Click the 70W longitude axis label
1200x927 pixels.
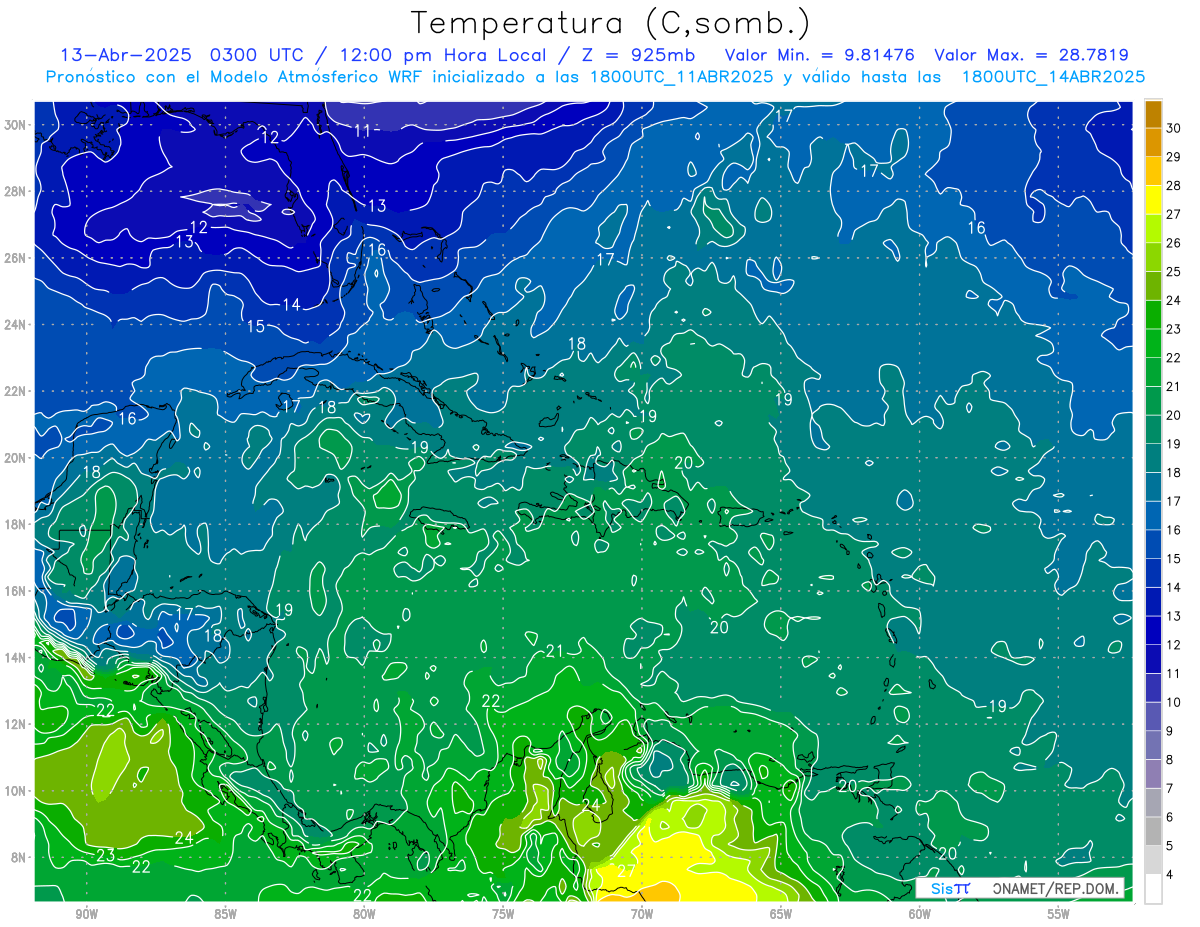(x=642, y=914)
